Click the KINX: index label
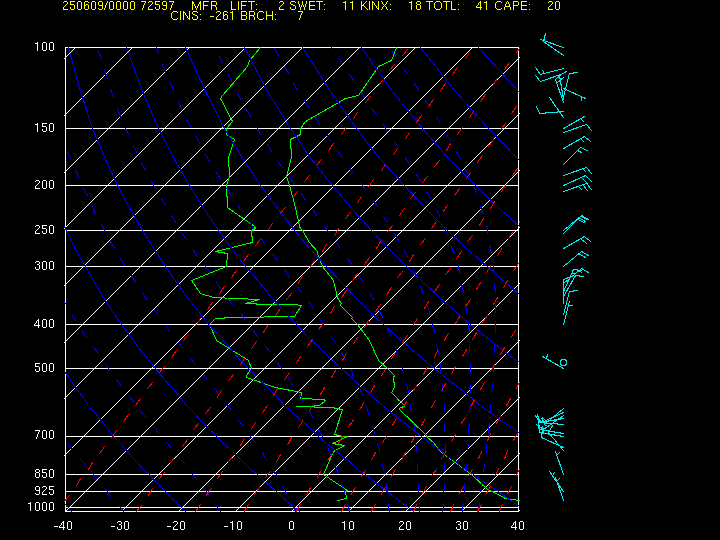Viewport: 720px width, 540px height. point(376,6)
